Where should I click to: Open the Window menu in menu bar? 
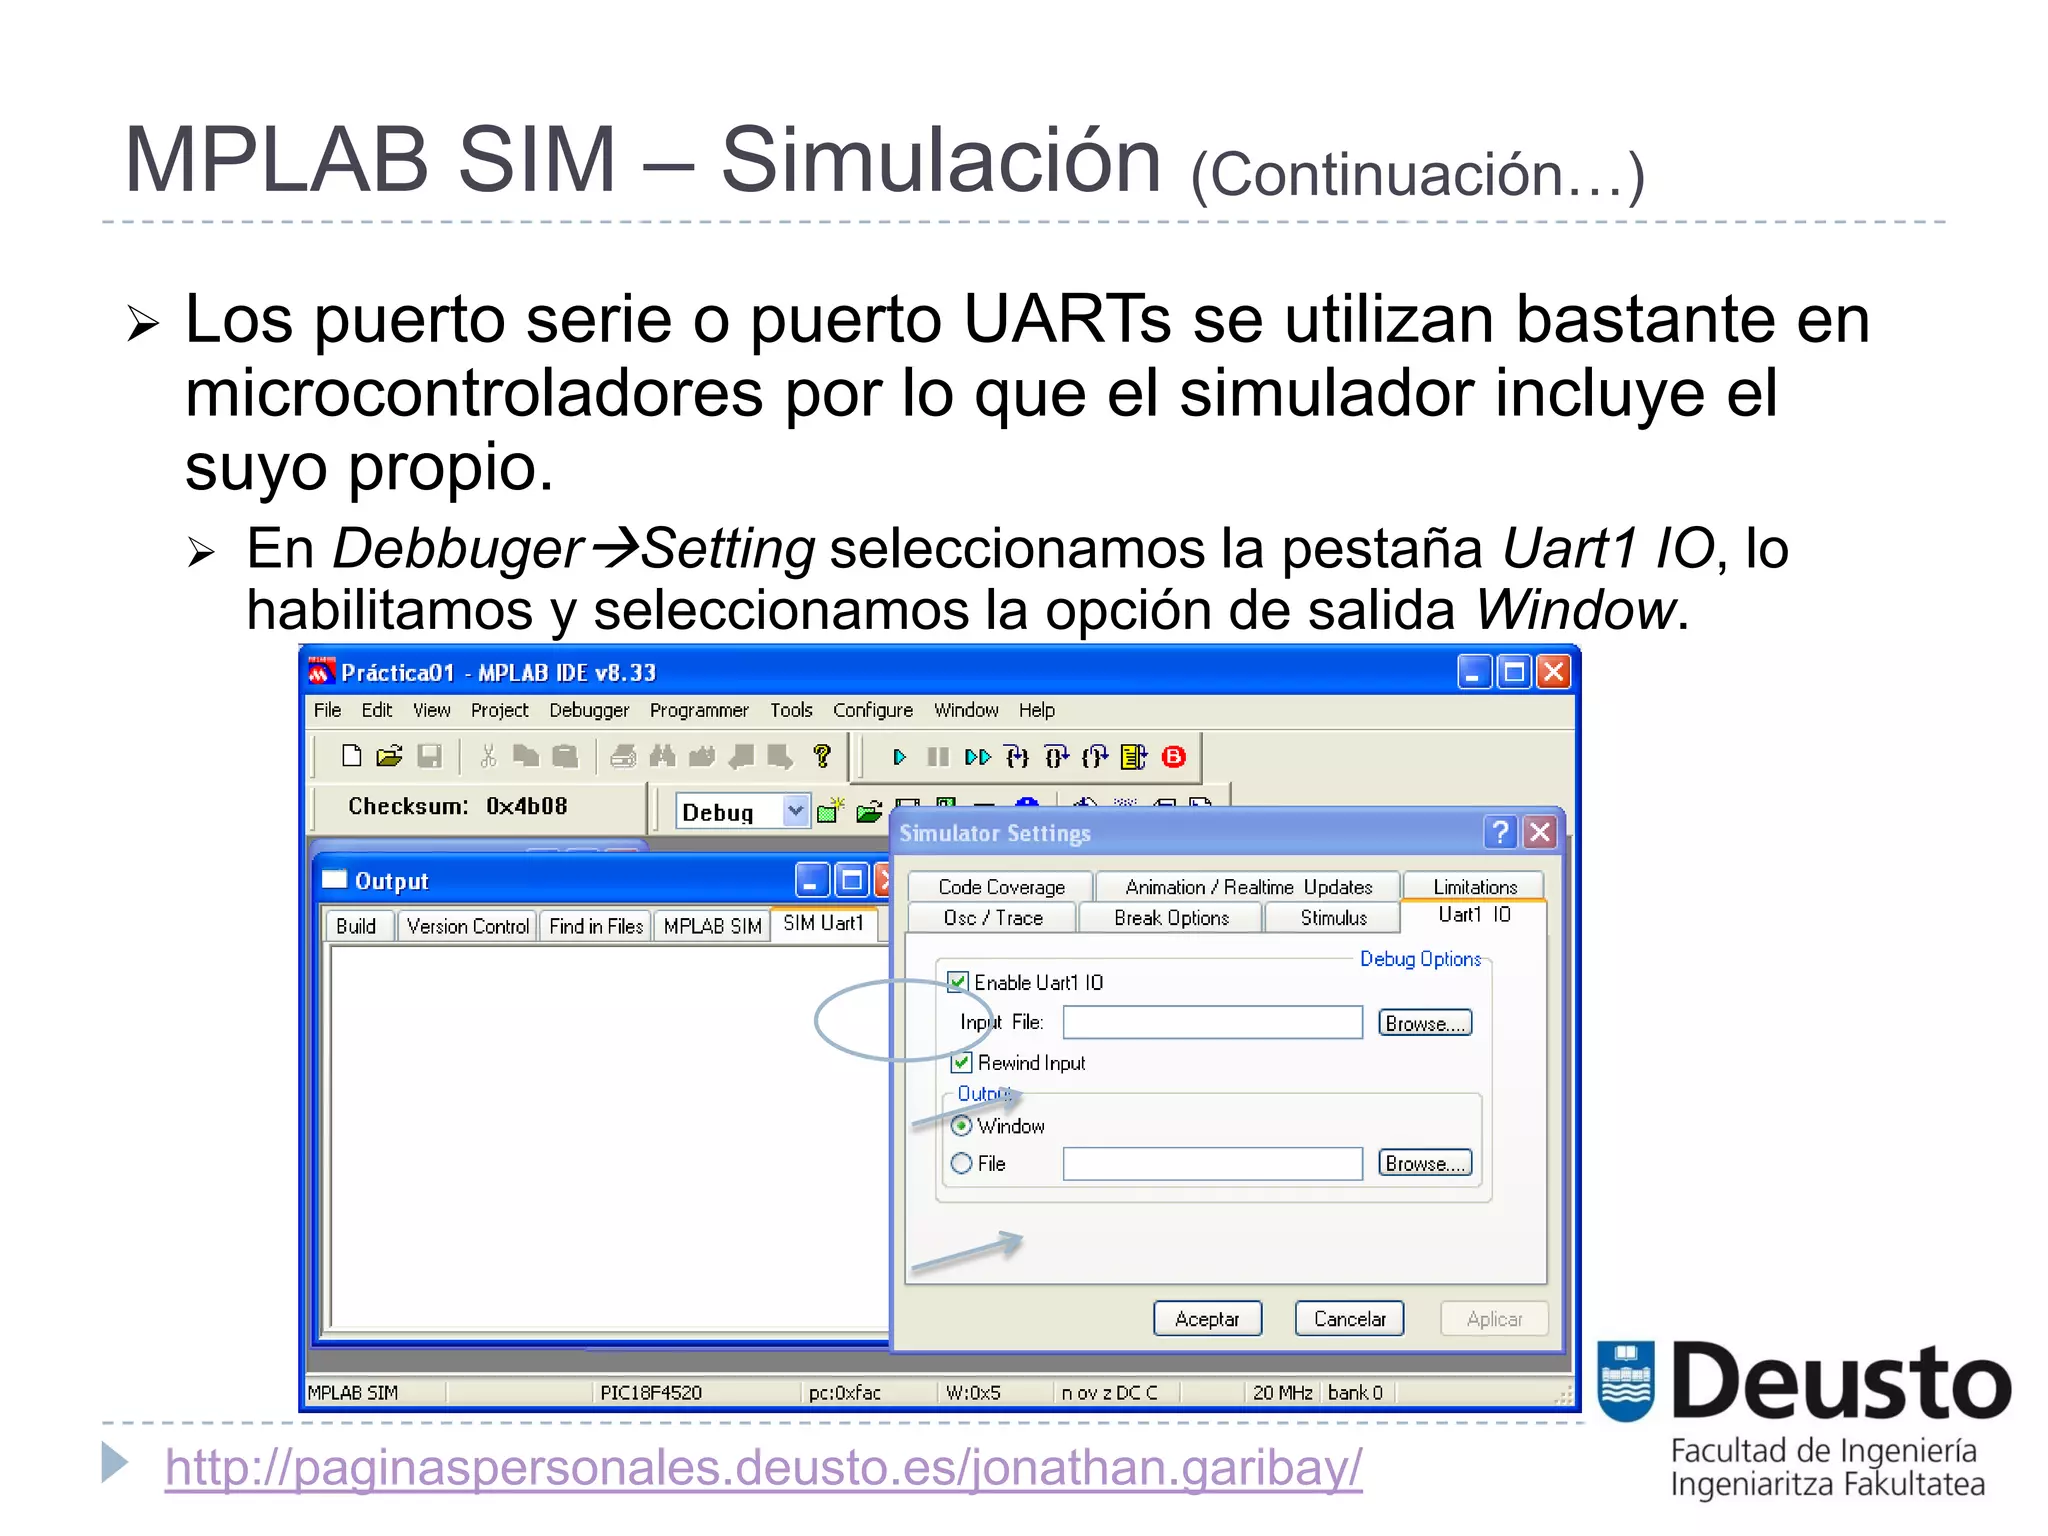coord(966,710)
